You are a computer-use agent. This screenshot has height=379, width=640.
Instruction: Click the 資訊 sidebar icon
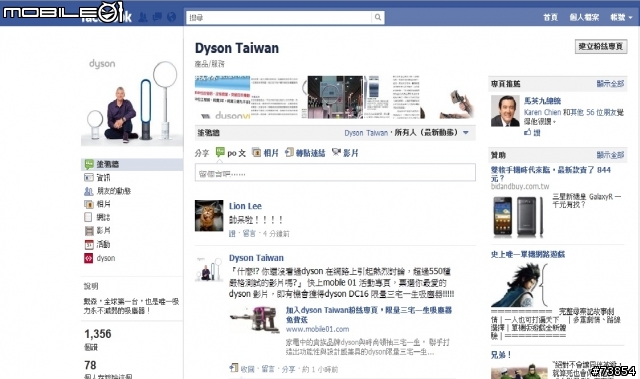(x=89, y=177)
